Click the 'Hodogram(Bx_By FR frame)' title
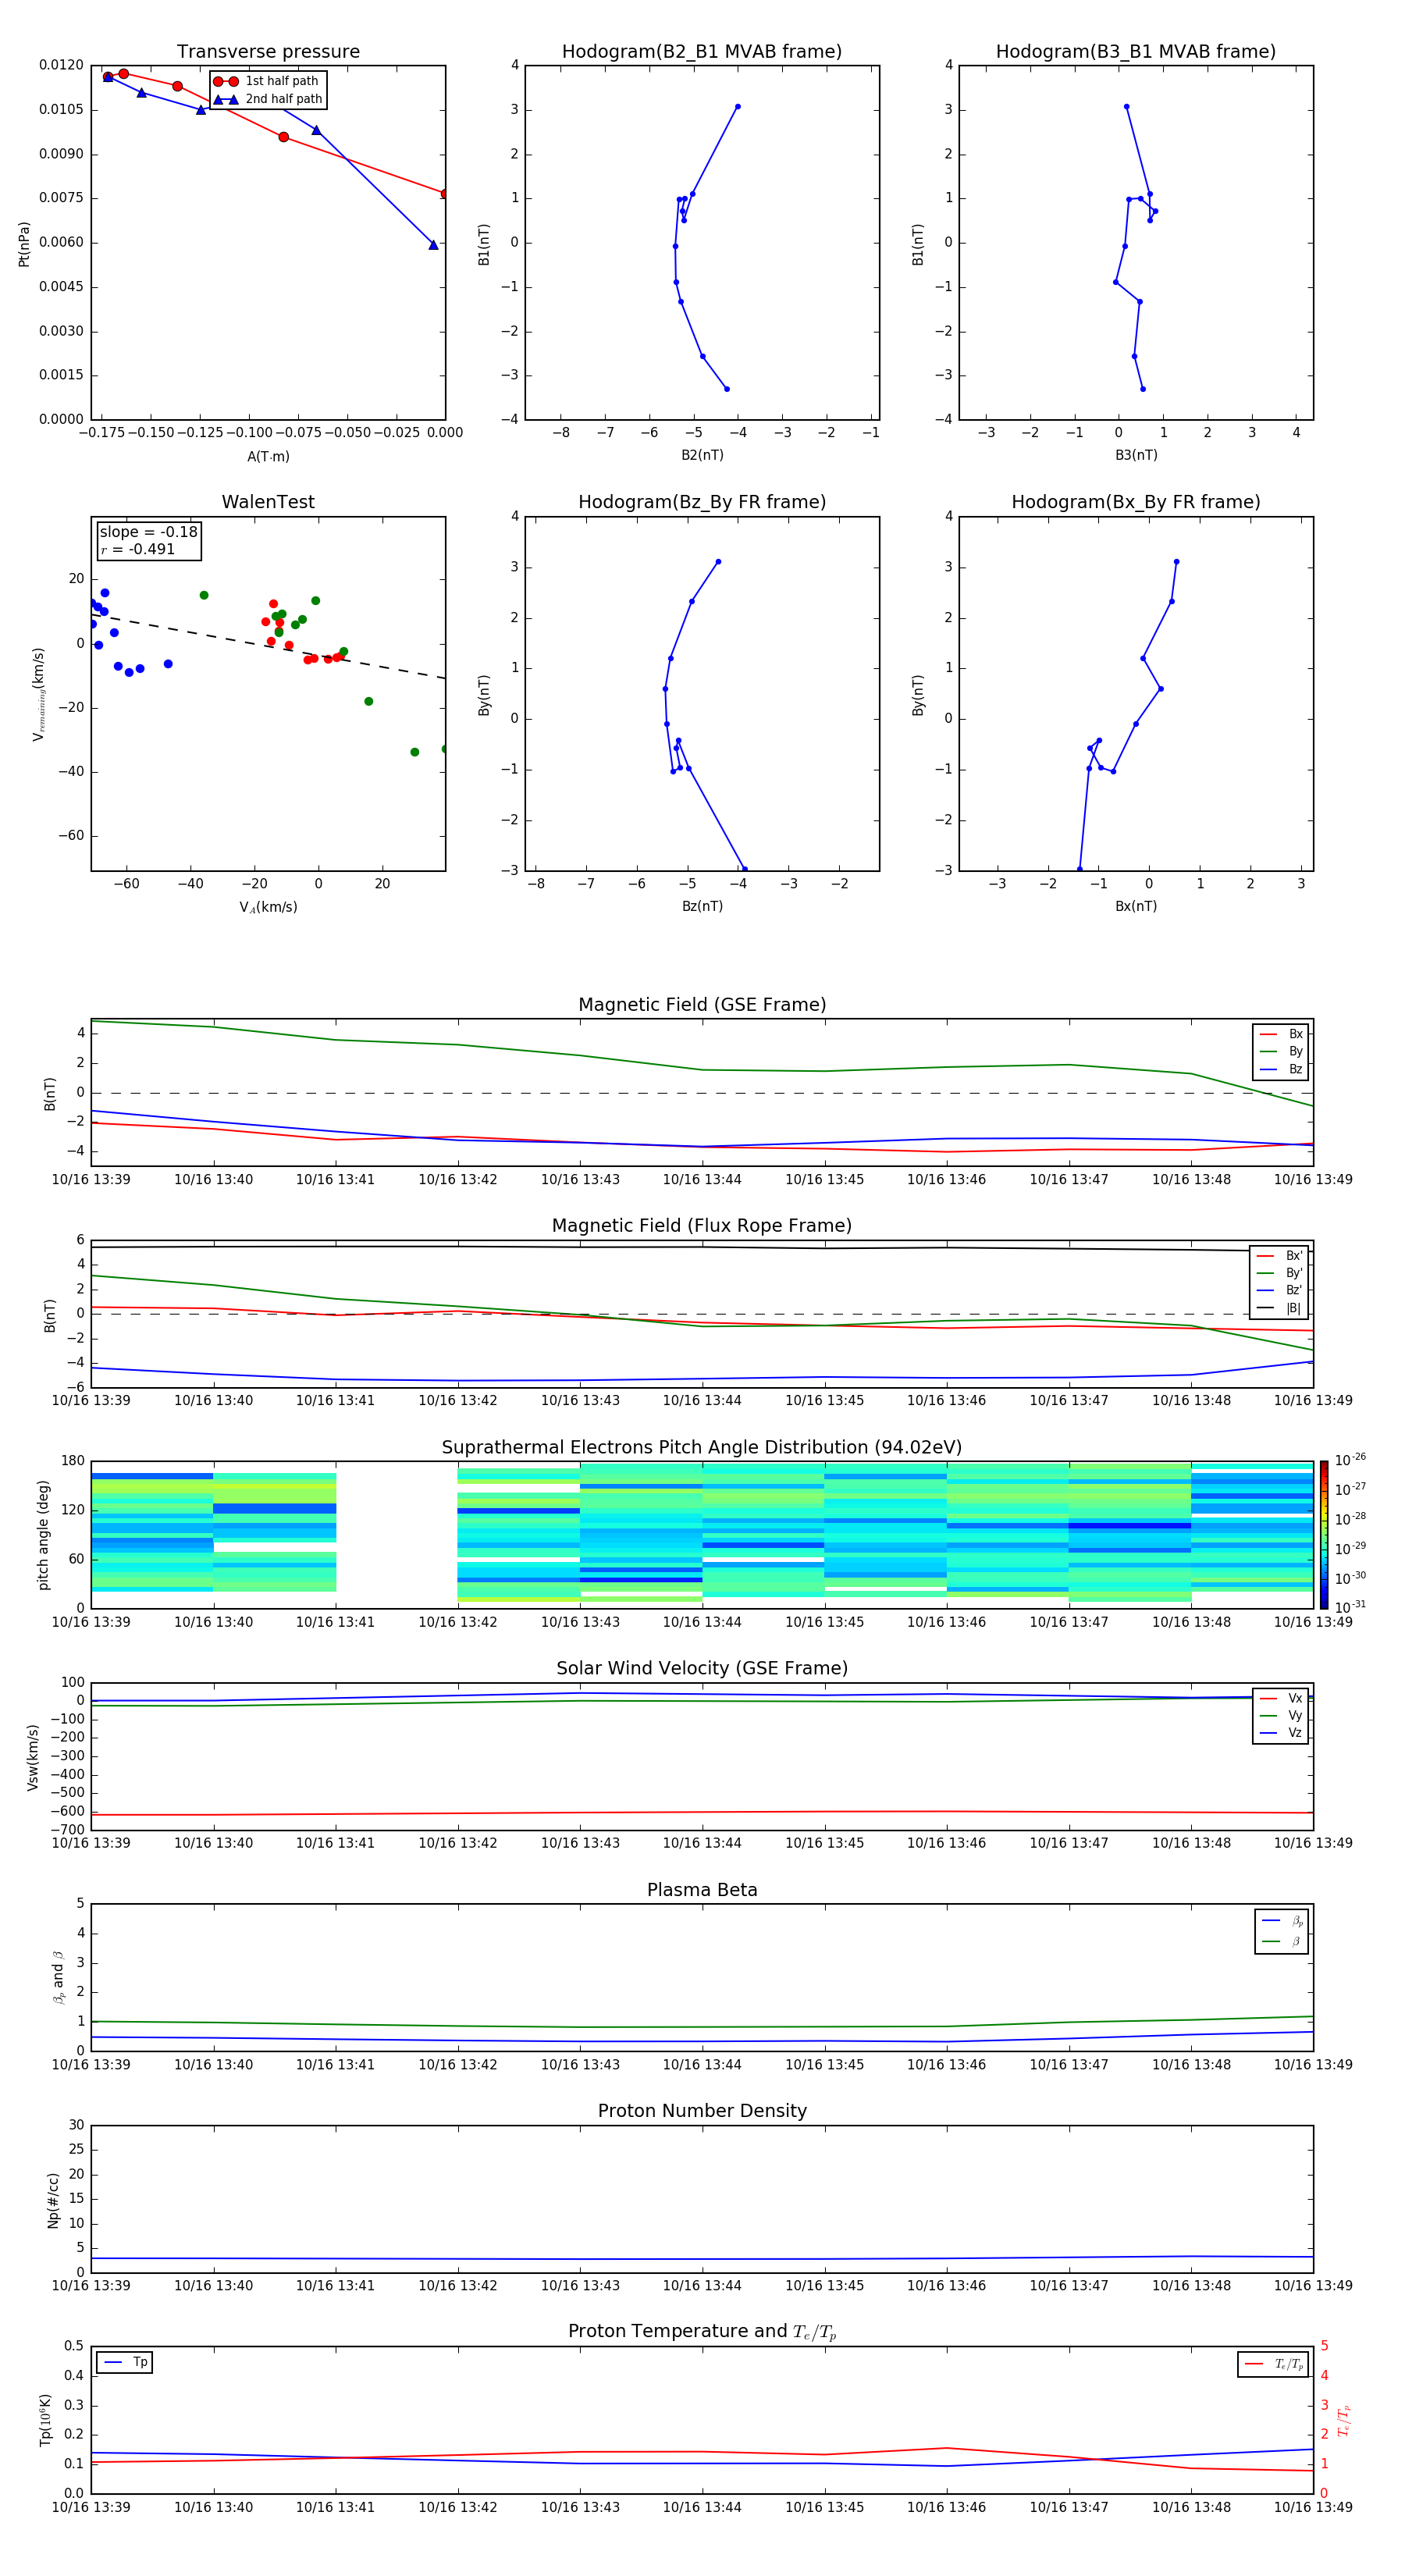Screen dimensions: 1405x2576 [1136, 502]
